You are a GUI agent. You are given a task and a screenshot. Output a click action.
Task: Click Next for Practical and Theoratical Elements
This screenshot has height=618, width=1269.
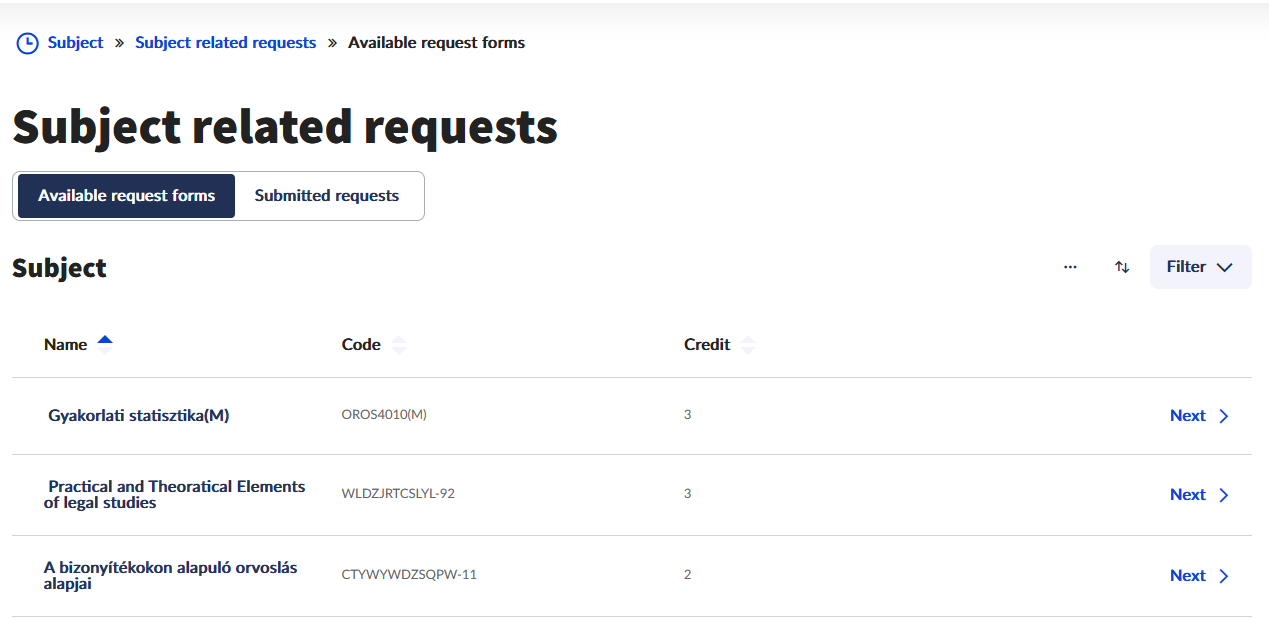click(x=1188, y=495)
